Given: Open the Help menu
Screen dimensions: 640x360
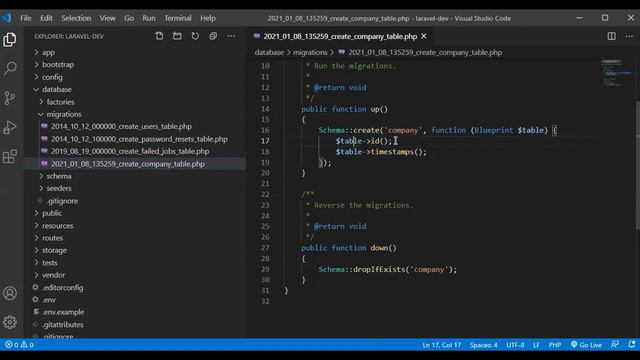Looking at the screenshot, I should pos(208,18).
